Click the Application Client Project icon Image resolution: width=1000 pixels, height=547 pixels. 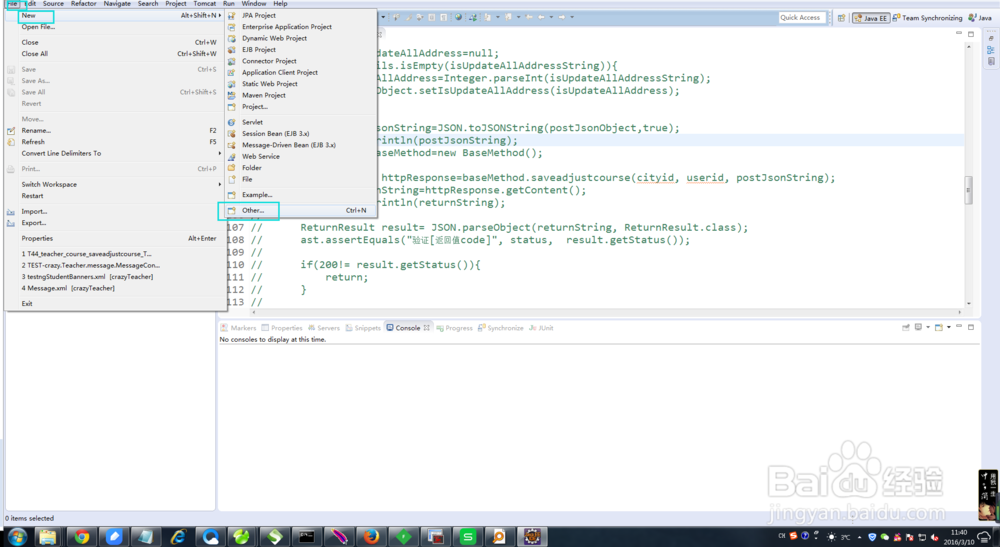232,73
